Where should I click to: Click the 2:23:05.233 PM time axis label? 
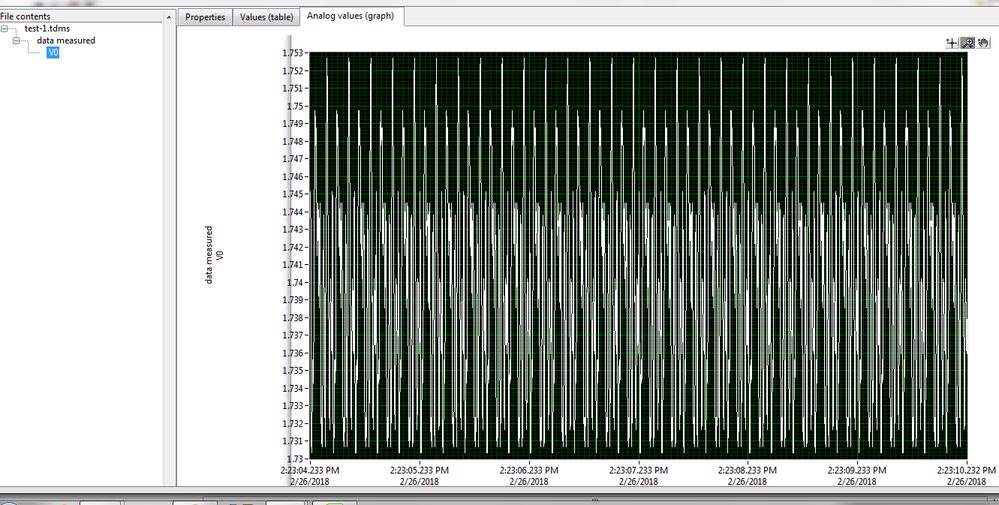[419, 470]
